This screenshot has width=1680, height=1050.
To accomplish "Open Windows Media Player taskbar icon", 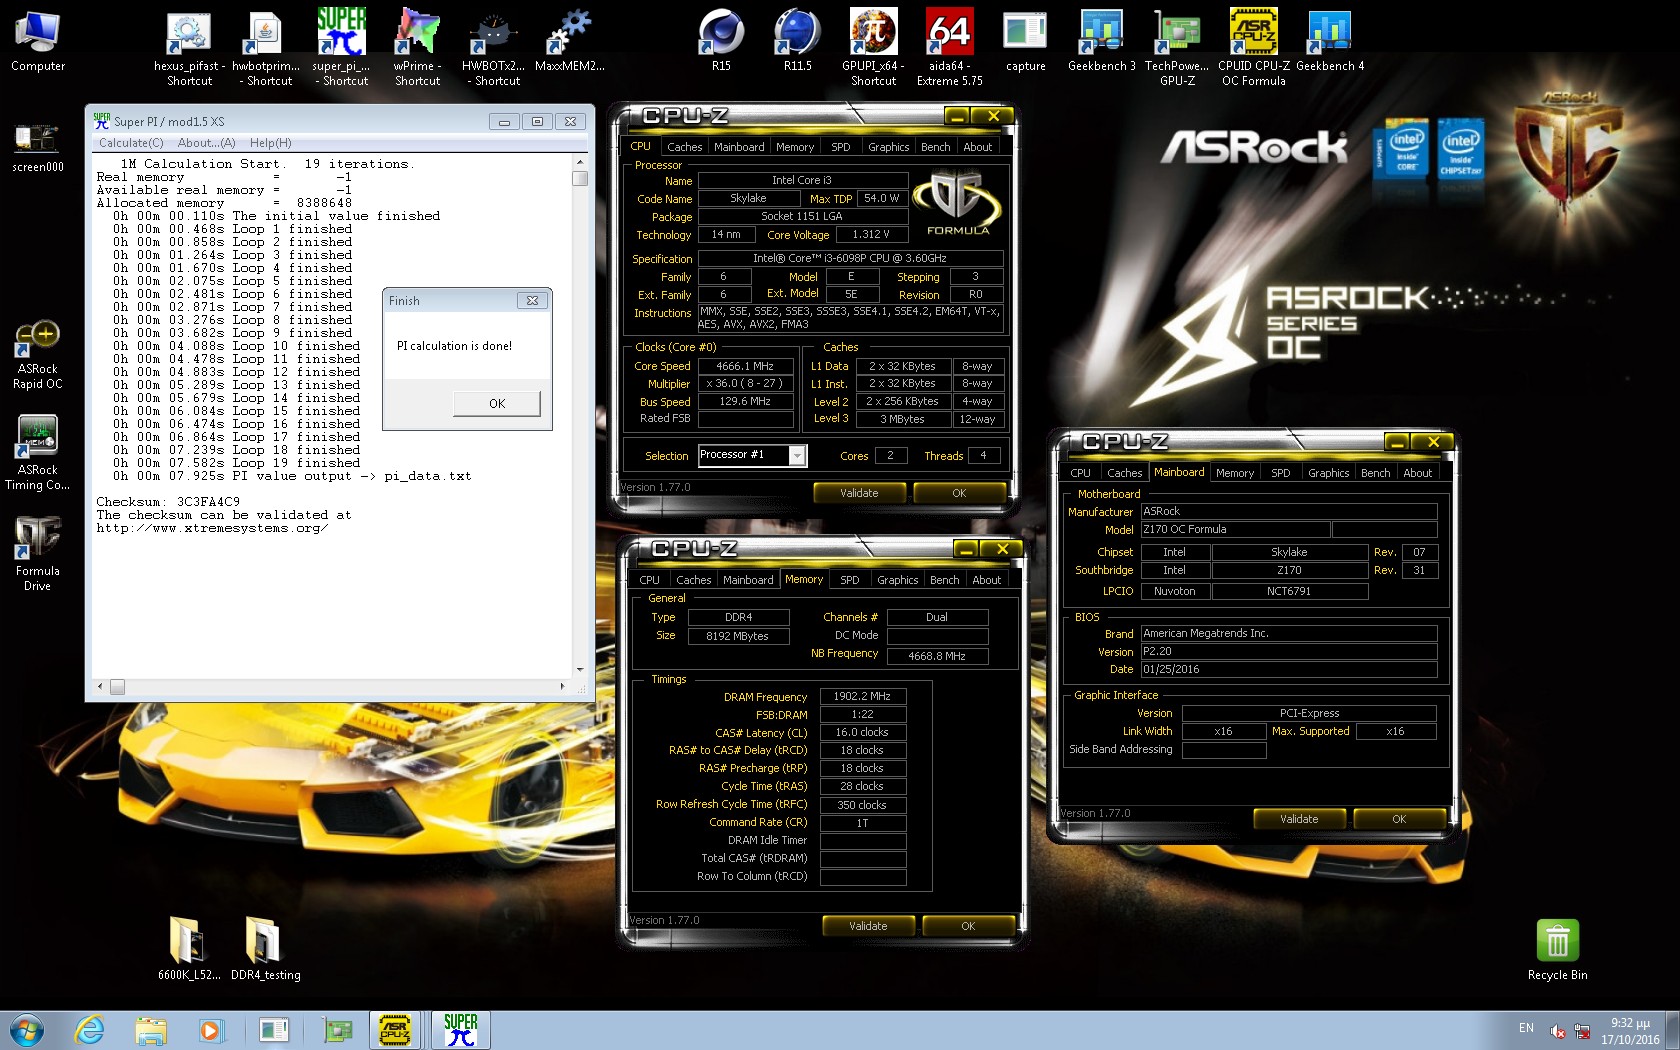I will coord(210,1030).
